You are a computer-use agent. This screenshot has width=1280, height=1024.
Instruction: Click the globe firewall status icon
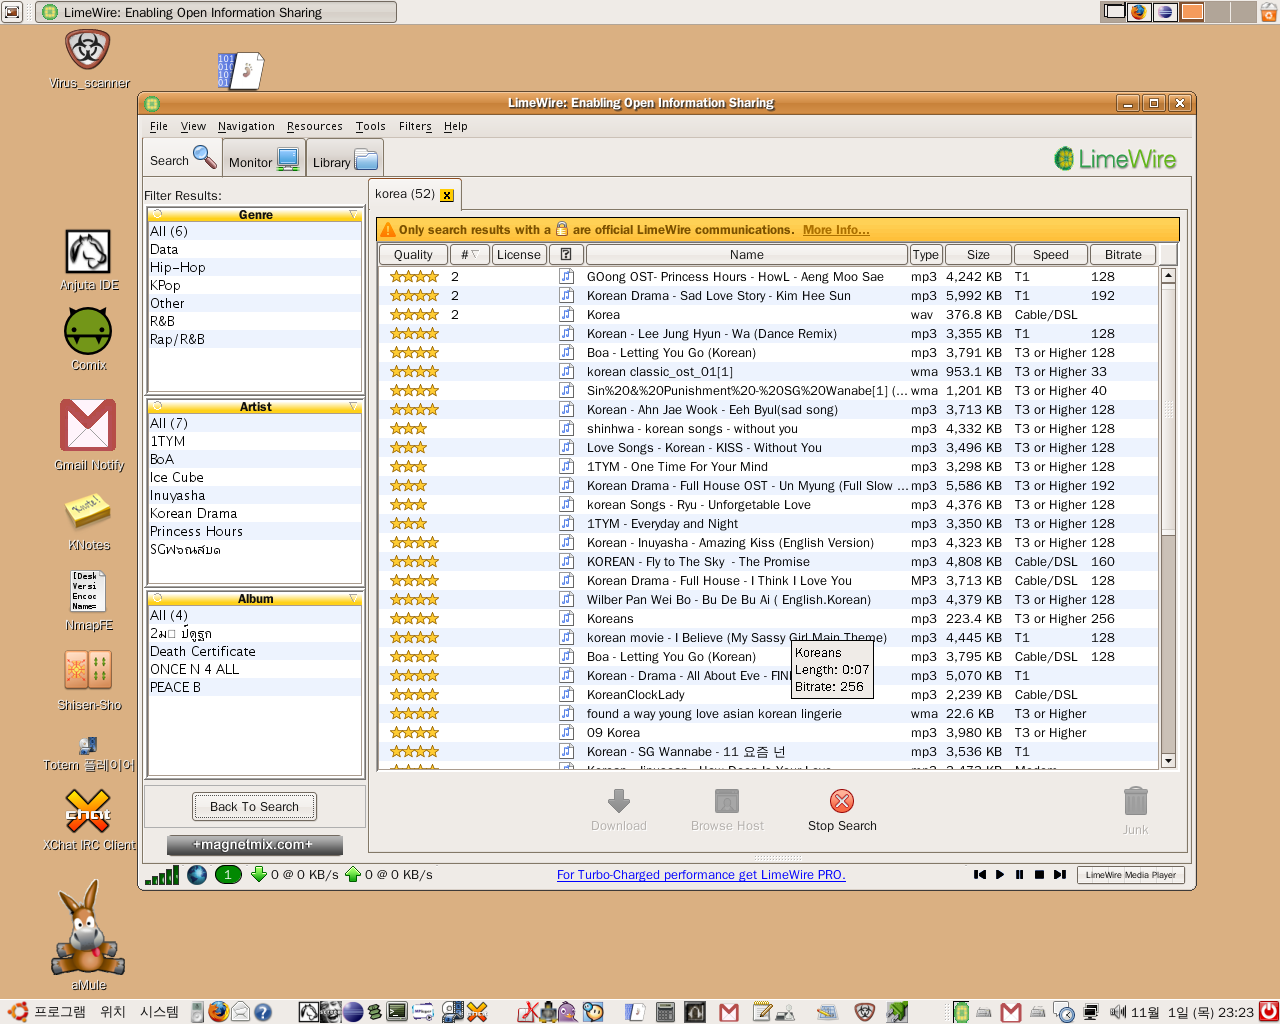point(197,875)
